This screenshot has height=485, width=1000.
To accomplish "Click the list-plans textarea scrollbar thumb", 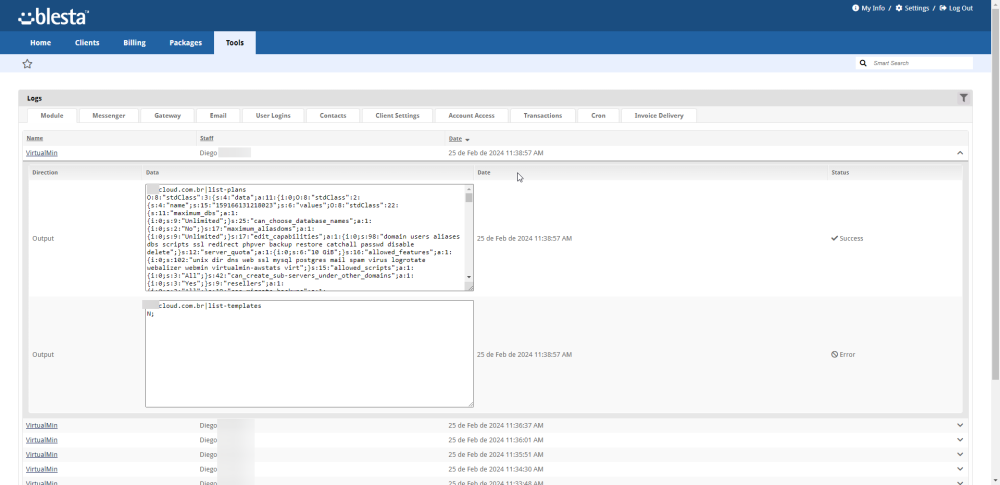I will click(x=469, y=197).
